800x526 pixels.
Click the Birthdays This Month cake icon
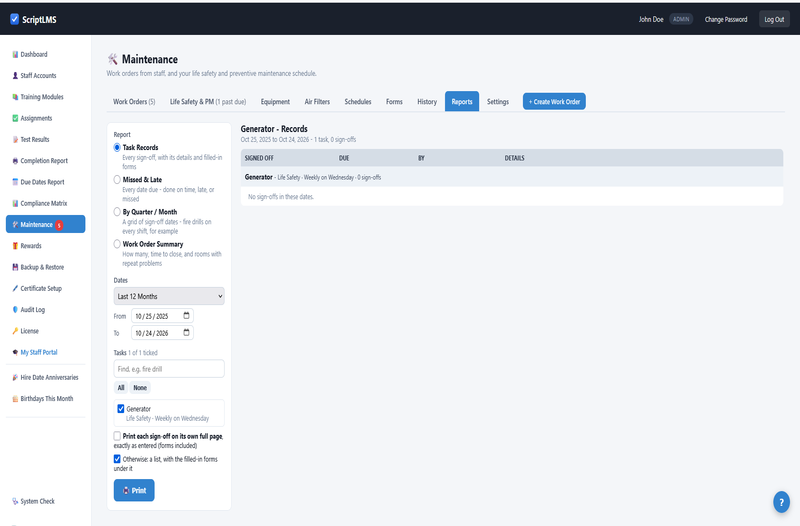point(15,399)
